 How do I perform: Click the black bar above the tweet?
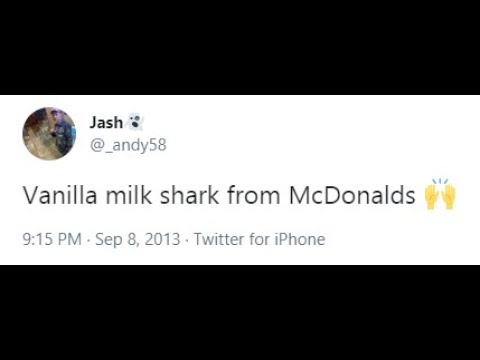(x=240, y=47)
